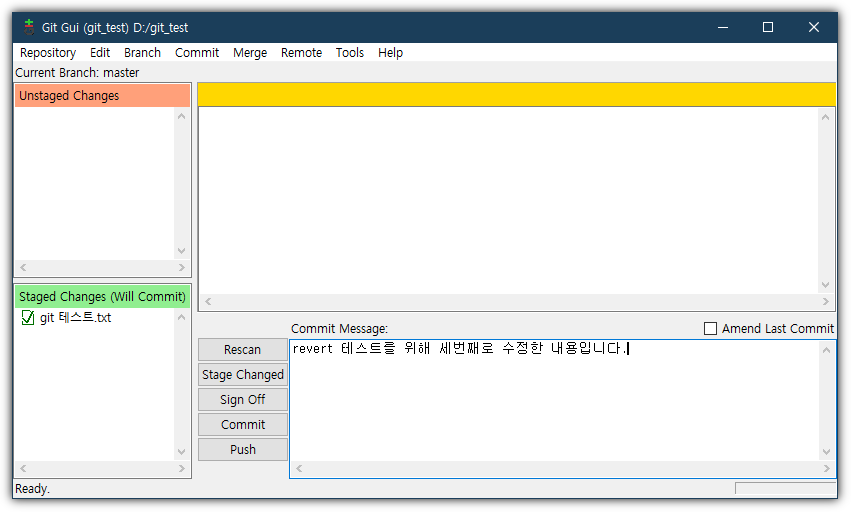Image resolution: width=851 pixels, height=512 pixels.
Task: Open the Merge menu
Action: (250, 53)
